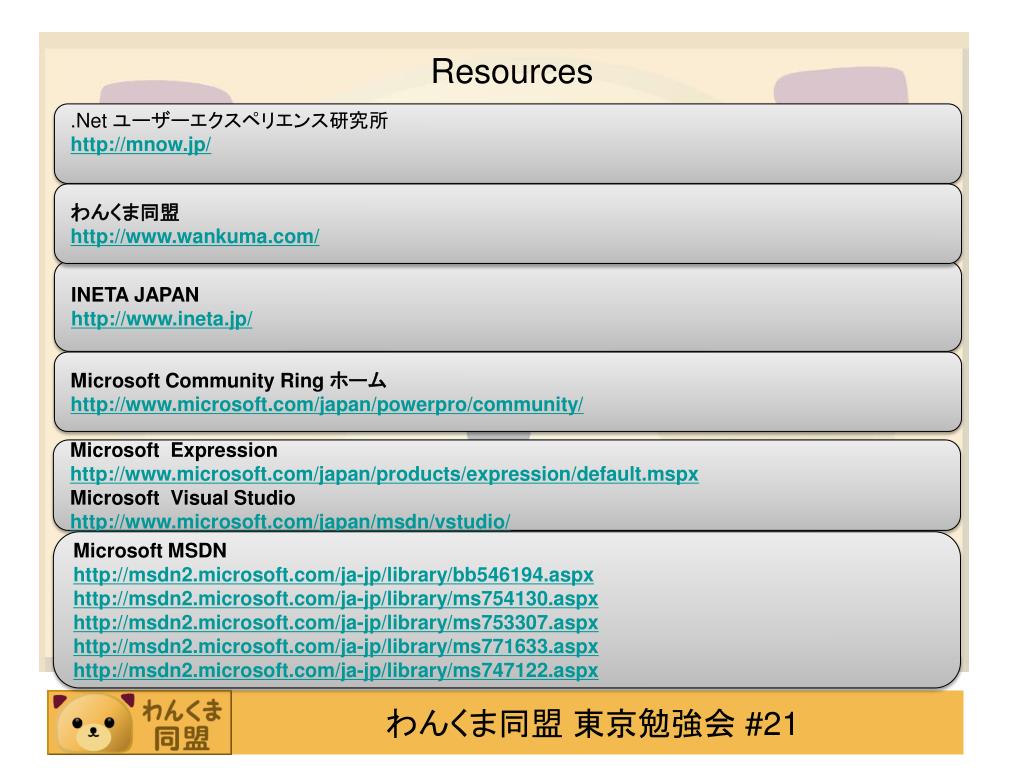Open the MSDN ms754130.aspx link
1024x768 pixels.
(x=336, y=598)
